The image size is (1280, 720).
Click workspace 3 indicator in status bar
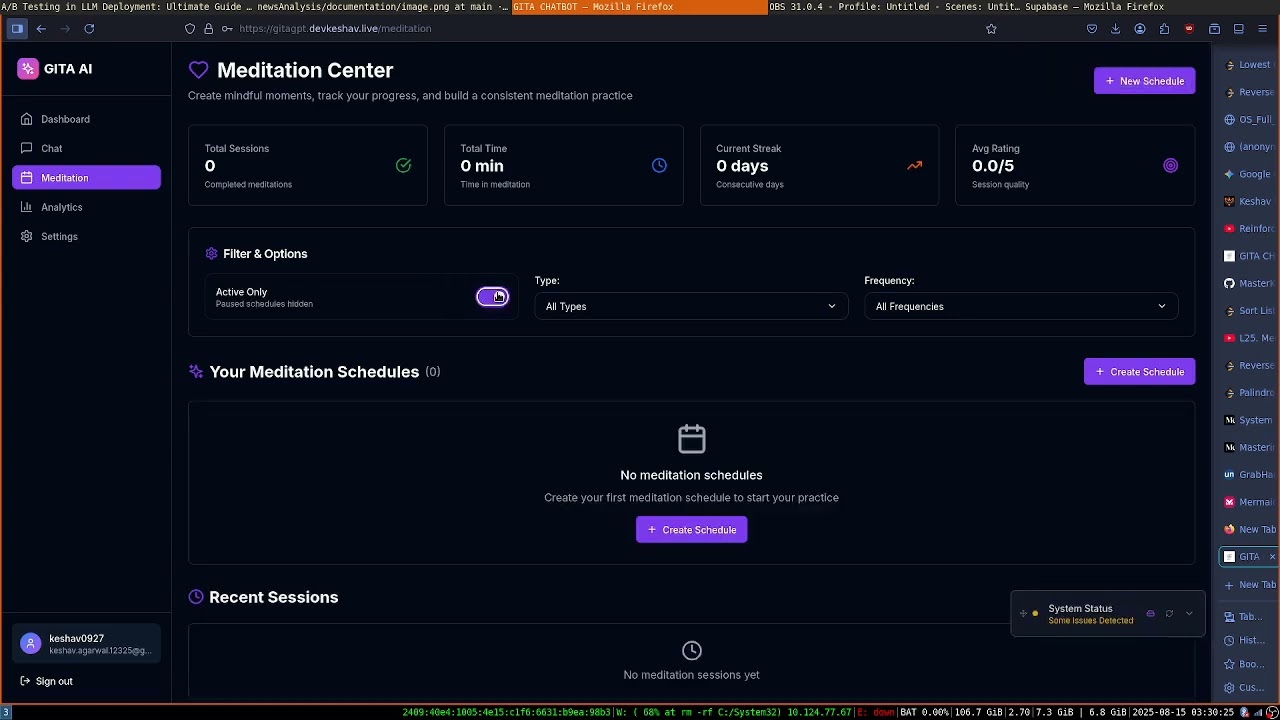pyautogui.click(x=6, y=712)
